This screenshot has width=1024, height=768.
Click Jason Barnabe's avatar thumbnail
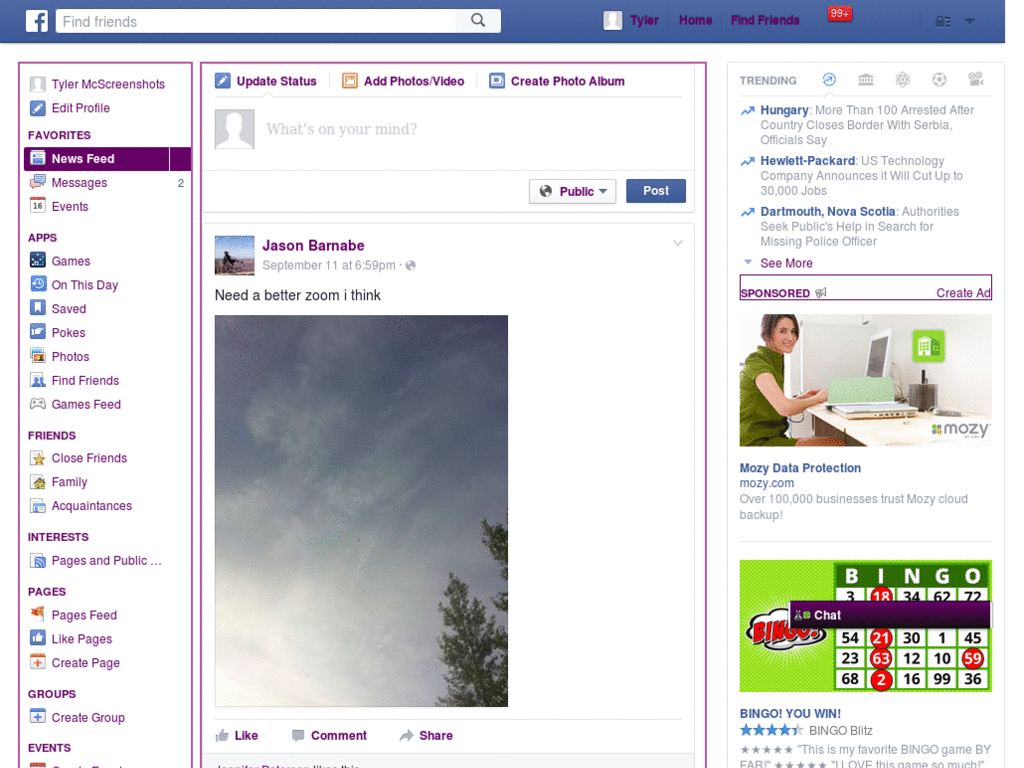click(234, 255)
